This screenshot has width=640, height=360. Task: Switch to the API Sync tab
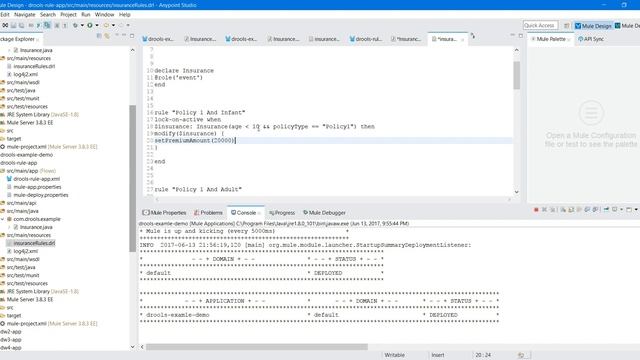click(x=591, y=39)
